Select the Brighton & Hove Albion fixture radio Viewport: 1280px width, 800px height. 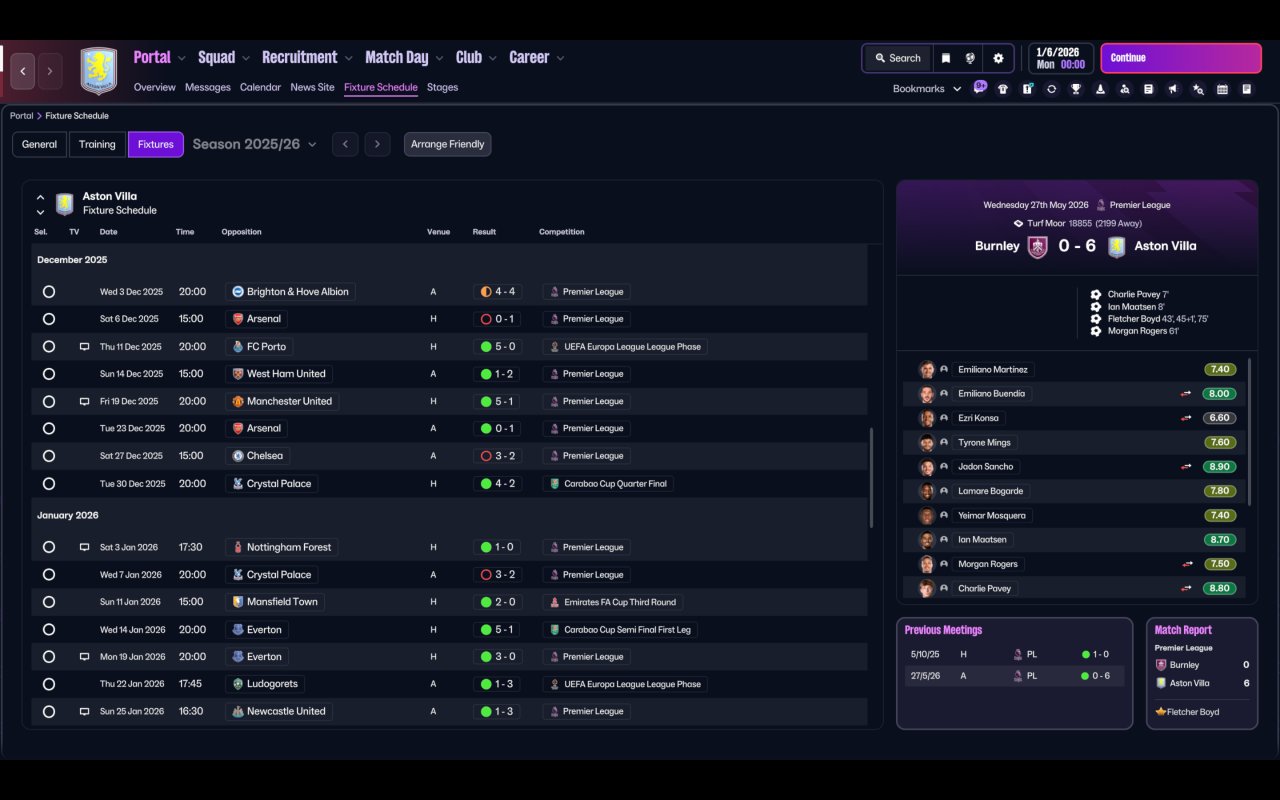49,292
